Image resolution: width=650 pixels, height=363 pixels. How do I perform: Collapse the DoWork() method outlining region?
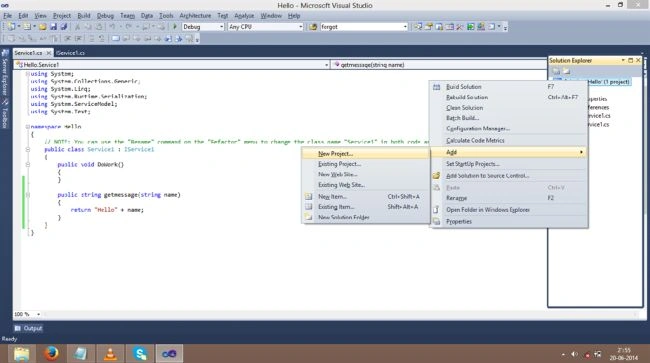click(x=27, y=165)
